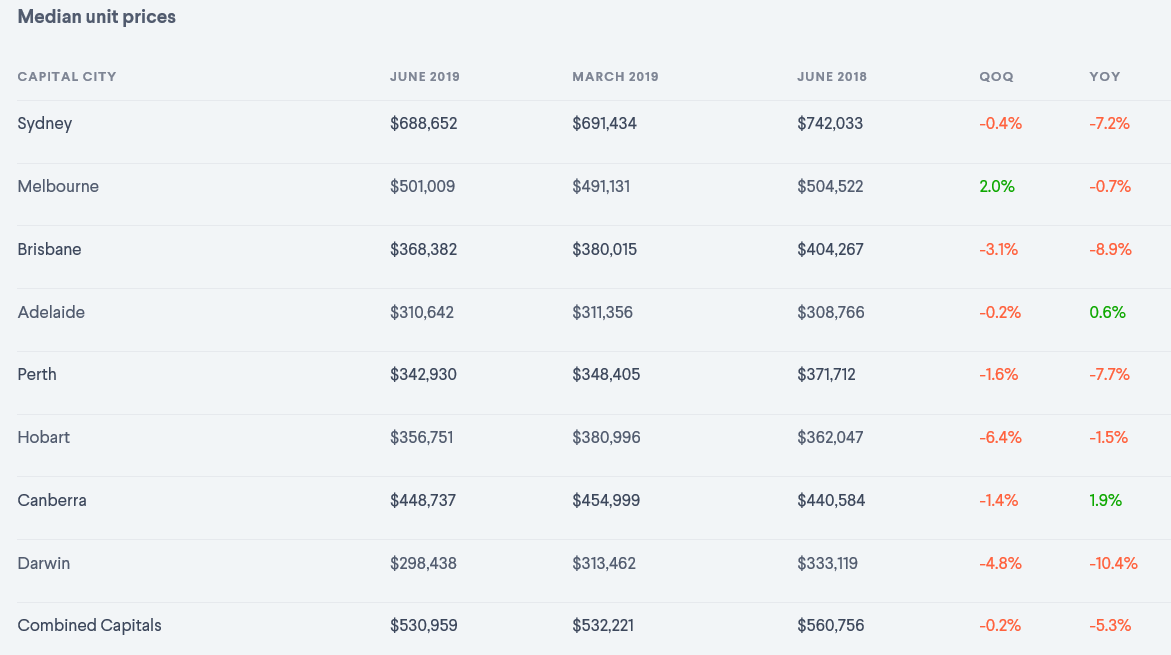The image size is (1171, 655).
Task: Click the June 2018 column header
Action: (x=832, y=77)
